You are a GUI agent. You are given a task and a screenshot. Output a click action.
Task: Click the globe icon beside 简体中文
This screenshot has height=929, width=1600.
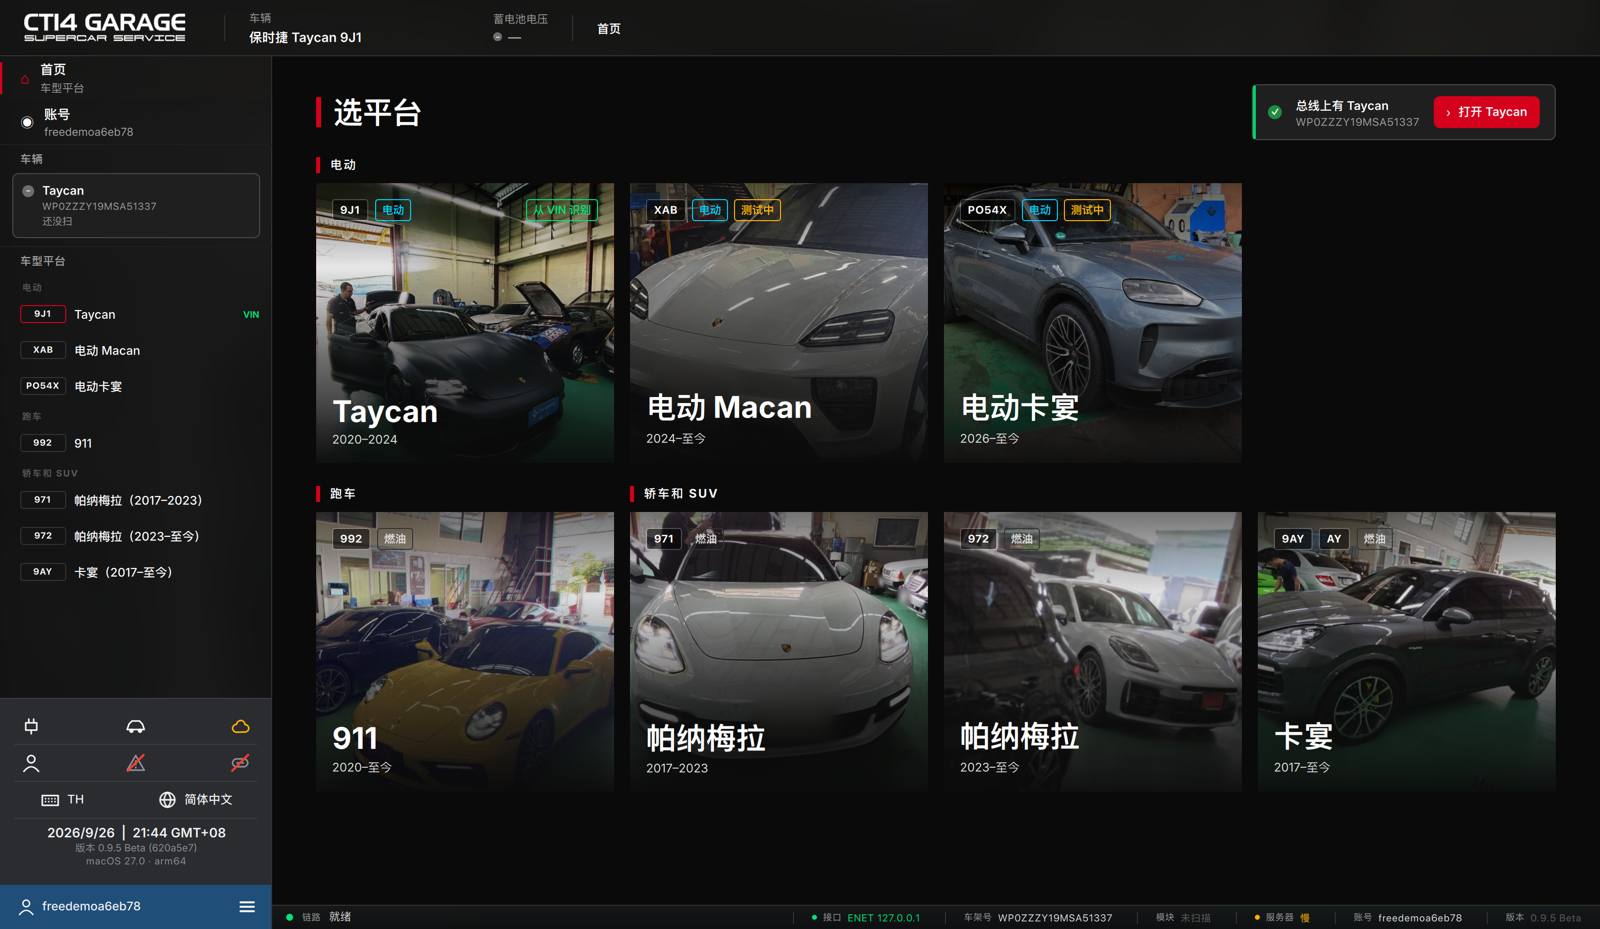click(x=167, y=800)
